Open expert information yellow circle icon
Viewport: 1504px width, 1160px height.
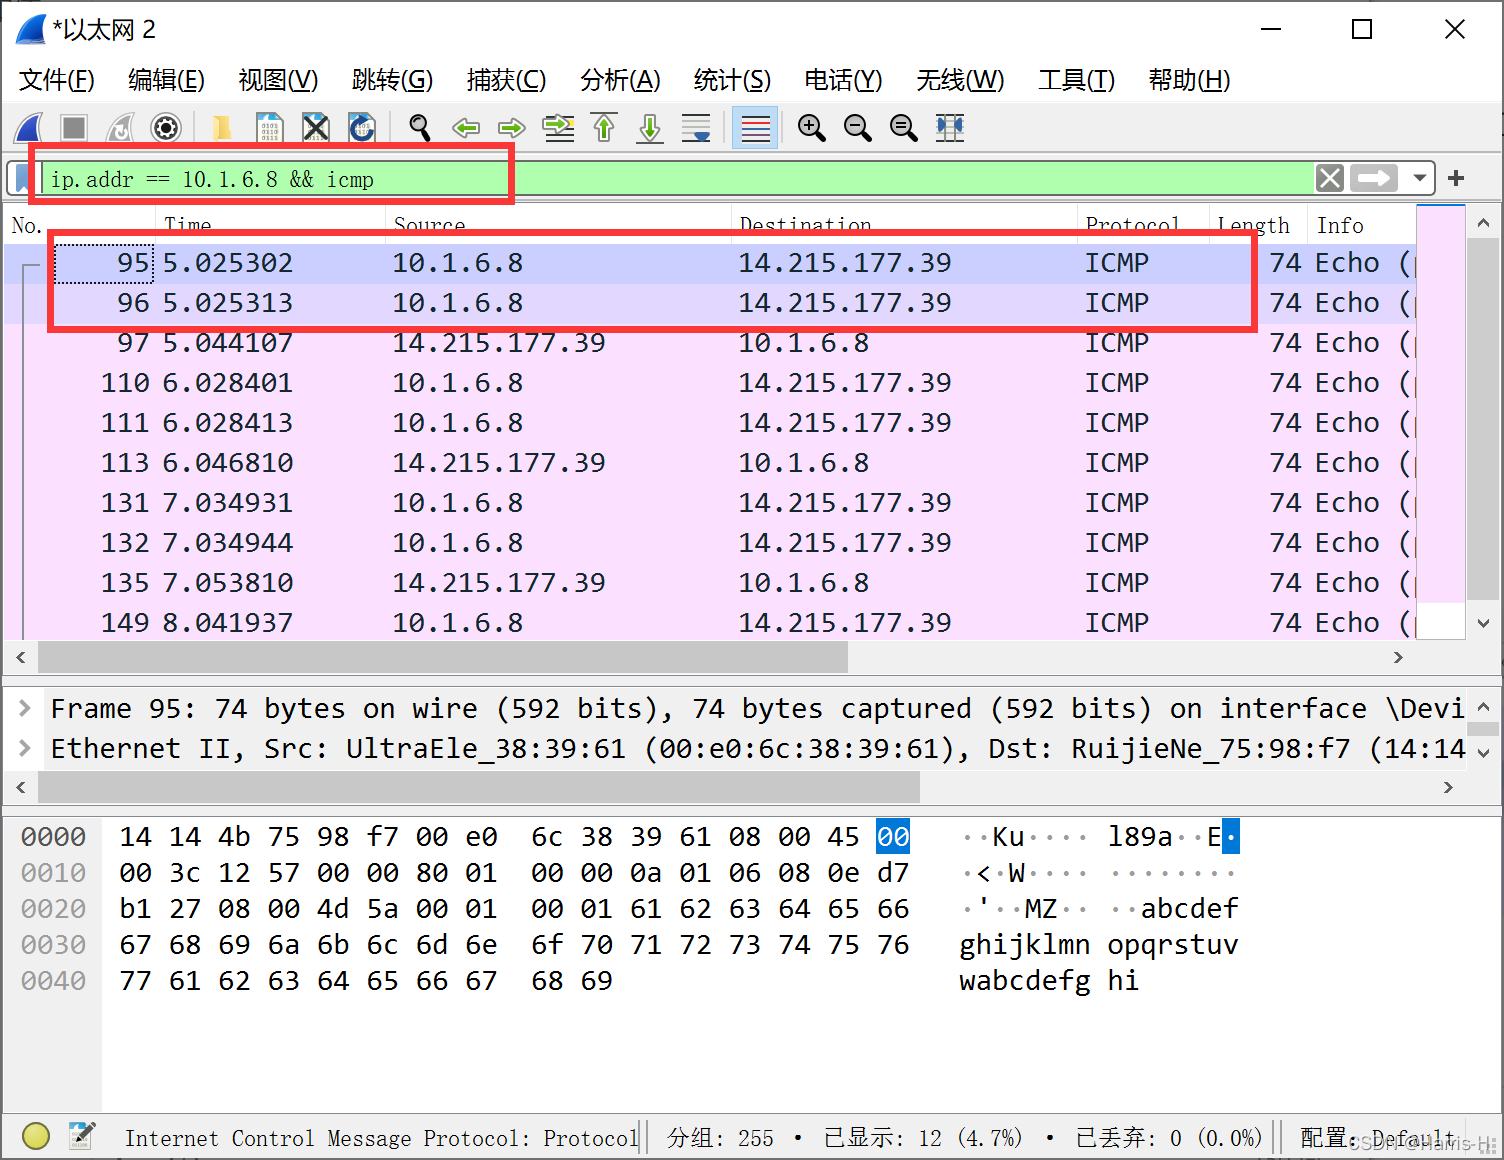(x=36, y=1136)
